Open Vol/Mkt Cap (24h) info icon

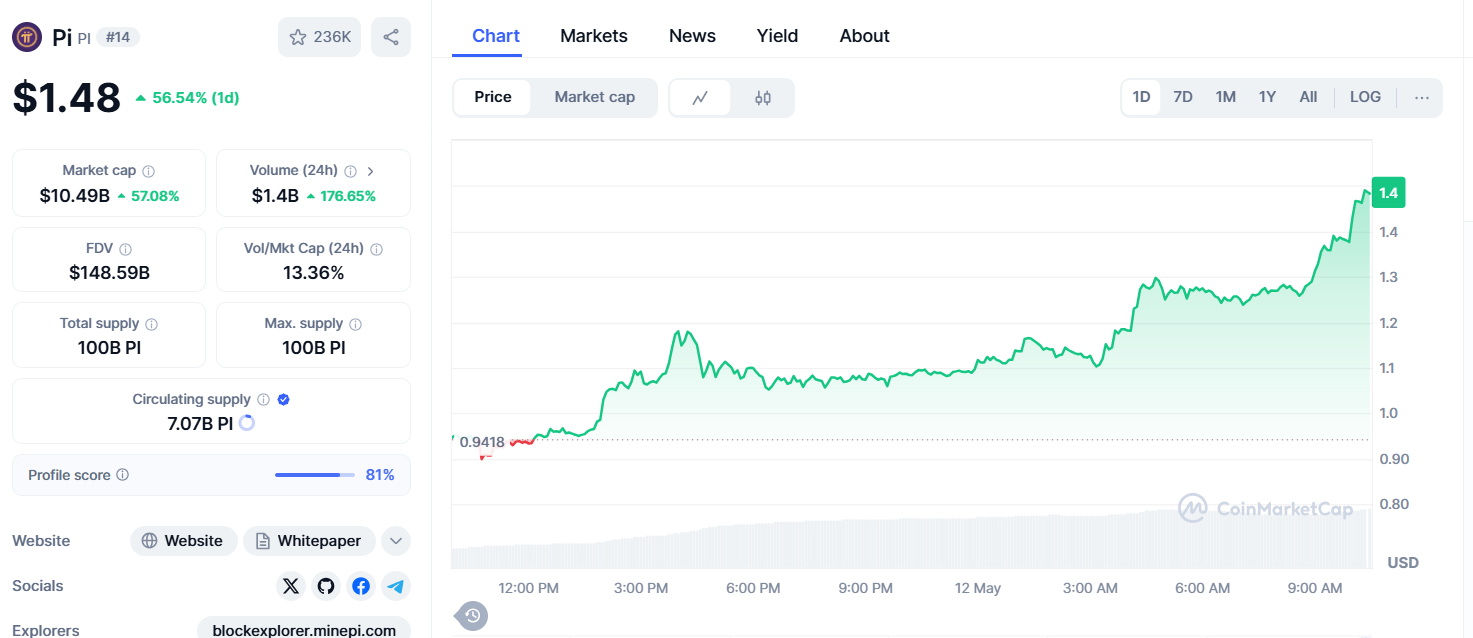(376, 249)
